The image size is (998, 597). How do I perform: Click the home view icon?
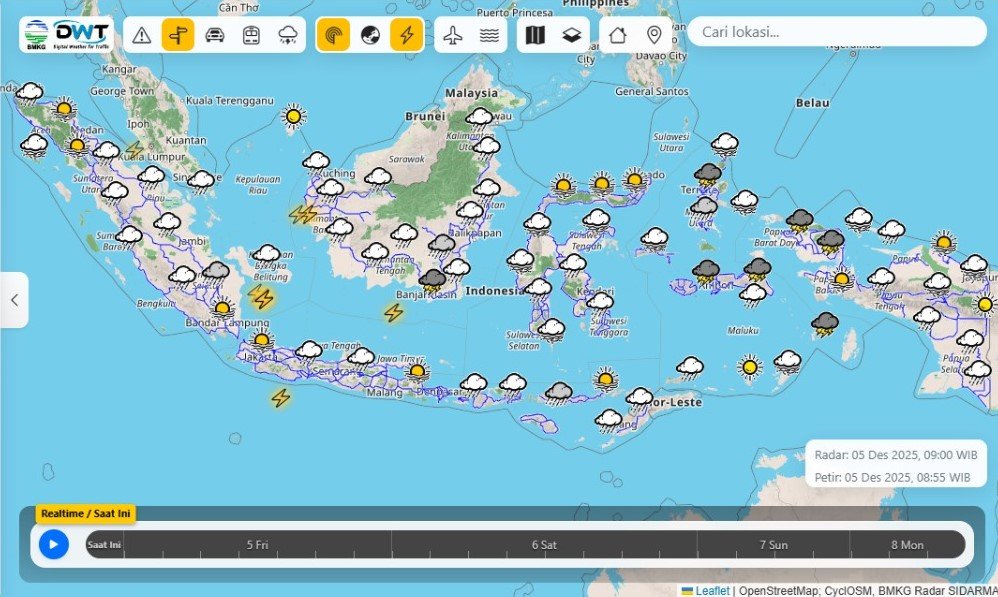pyautogui.click(x=618, y=35)
